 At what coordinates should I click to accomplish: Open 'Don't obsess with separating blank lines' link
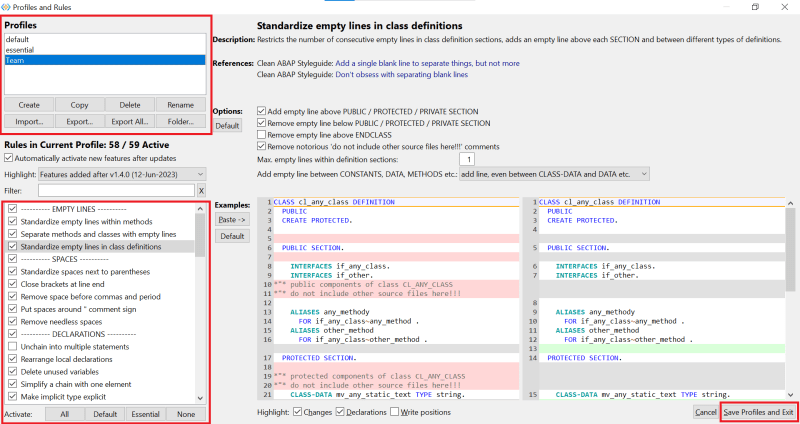coord(402,74)
